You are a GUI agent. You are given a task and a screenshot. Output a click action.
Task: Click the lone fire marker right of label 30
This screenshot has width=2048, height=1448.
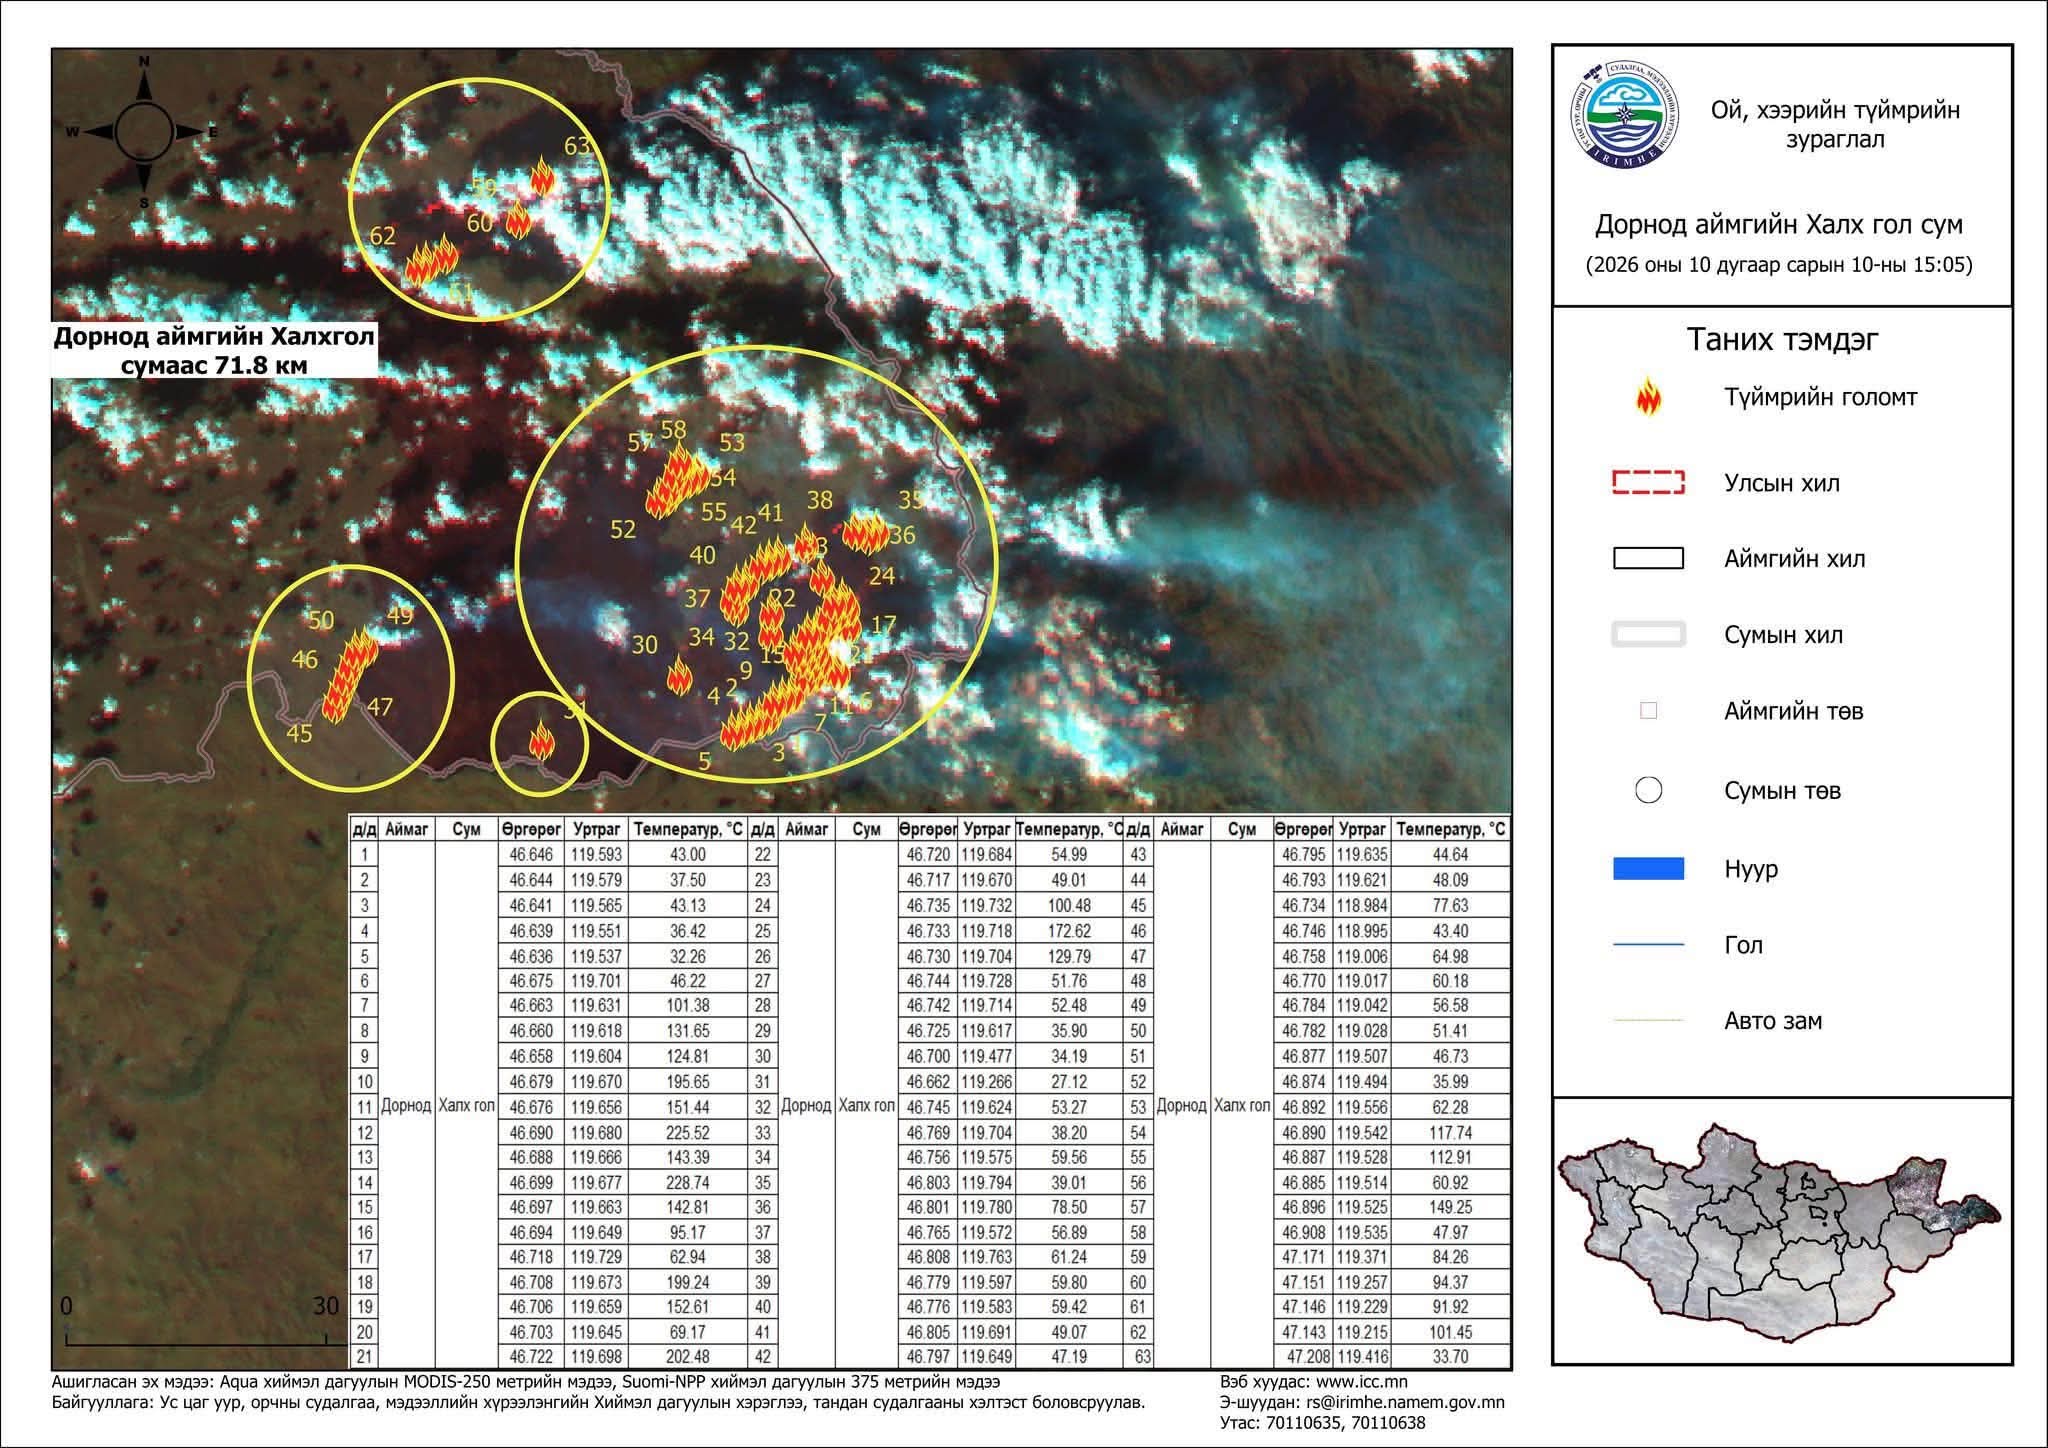pyautogui.click(x=680, y=676)
